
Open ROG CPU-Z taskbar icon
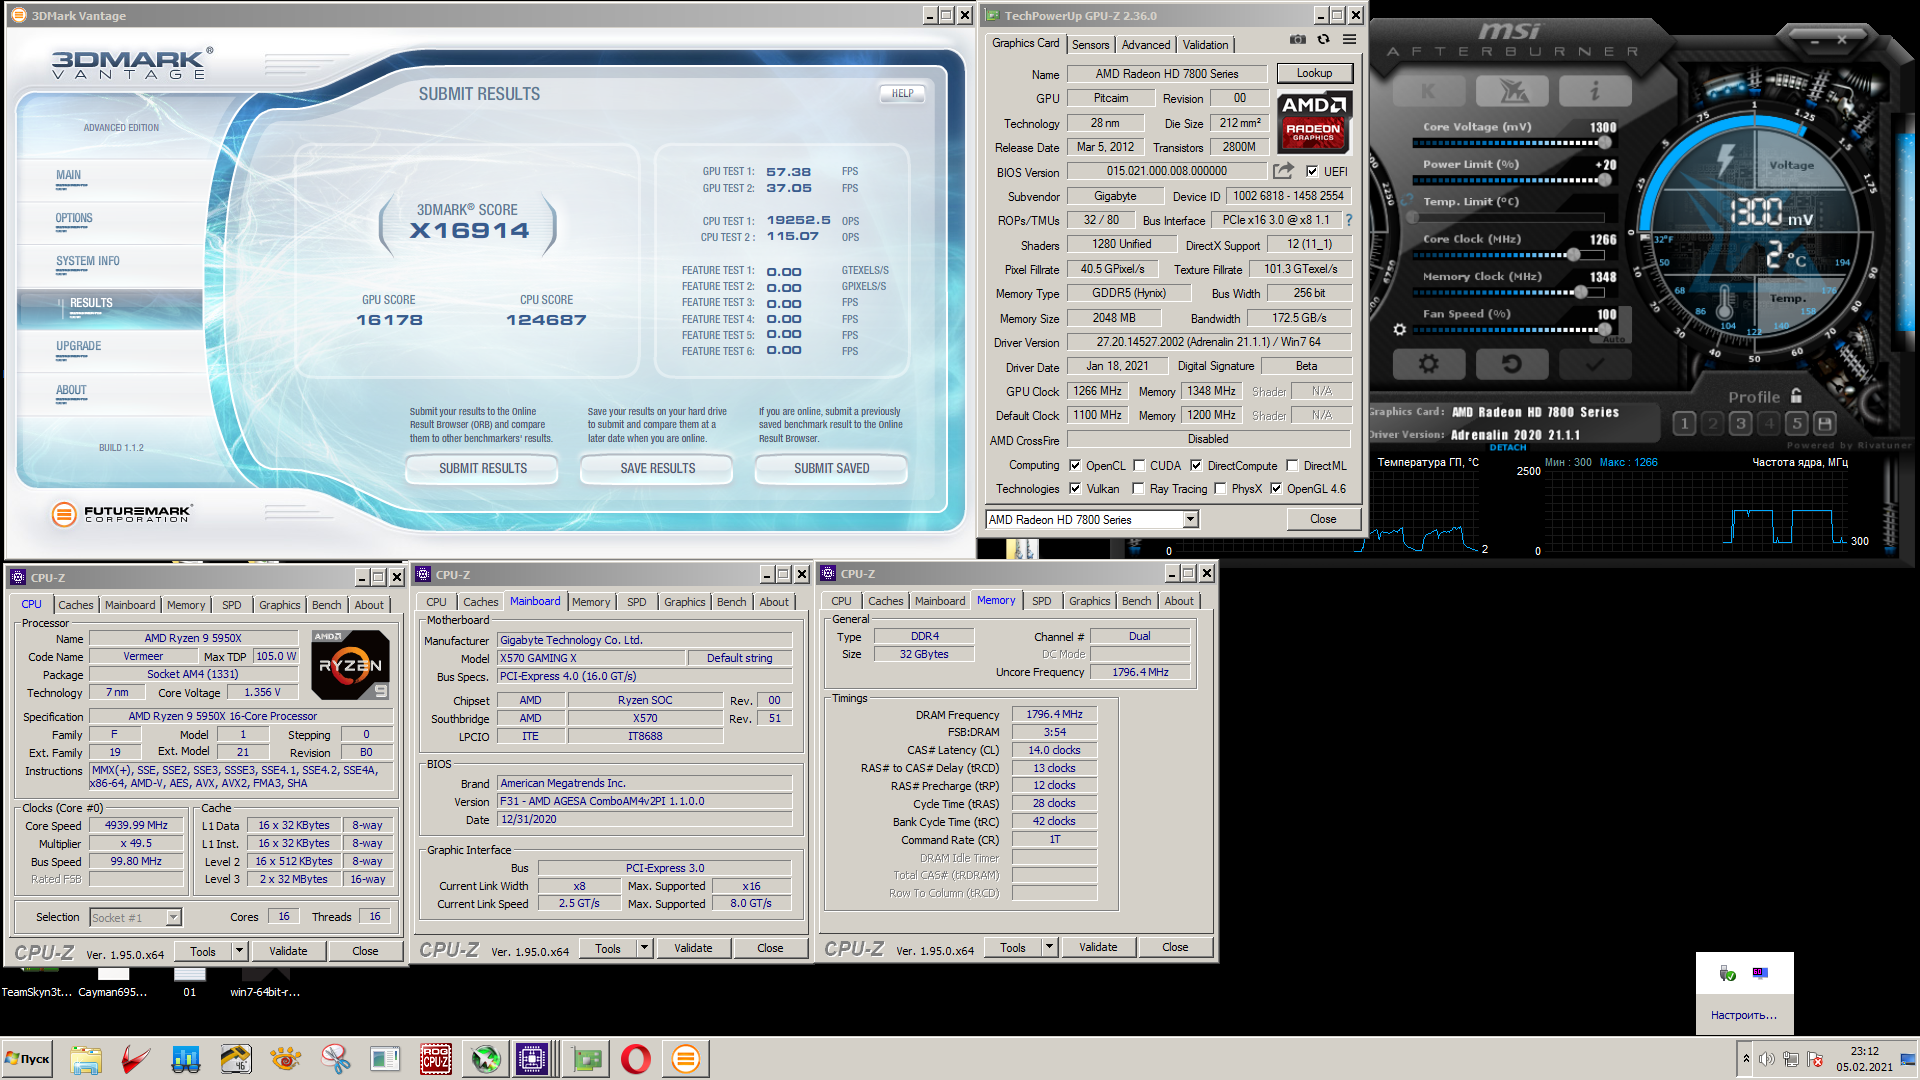[x=435, y=1059]
